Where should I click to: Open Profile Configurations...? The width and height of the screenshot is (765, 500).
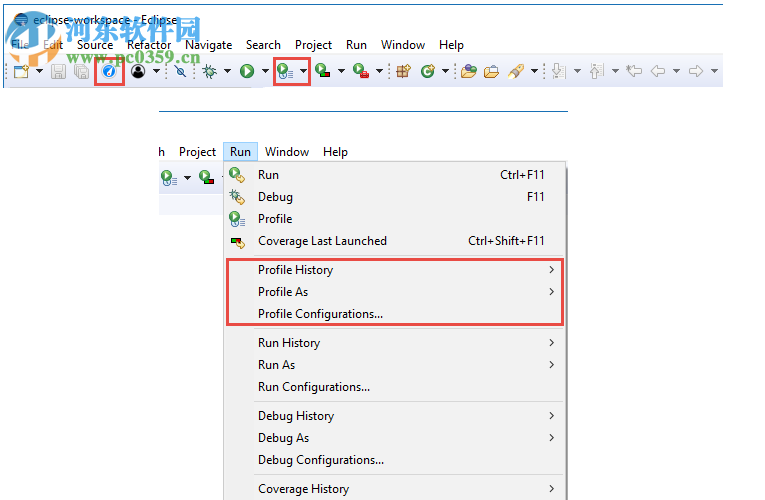coord(395,314)
